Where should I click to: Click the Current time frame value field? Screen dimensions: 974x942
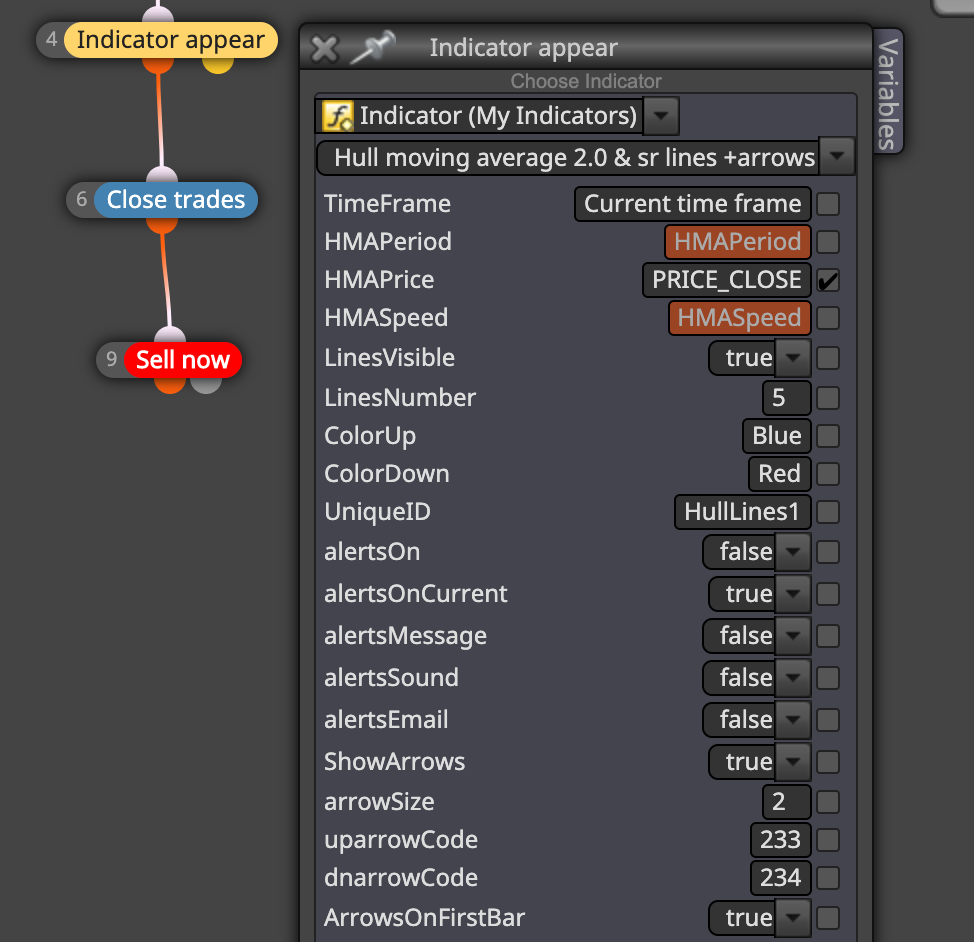tap(693, 204)
